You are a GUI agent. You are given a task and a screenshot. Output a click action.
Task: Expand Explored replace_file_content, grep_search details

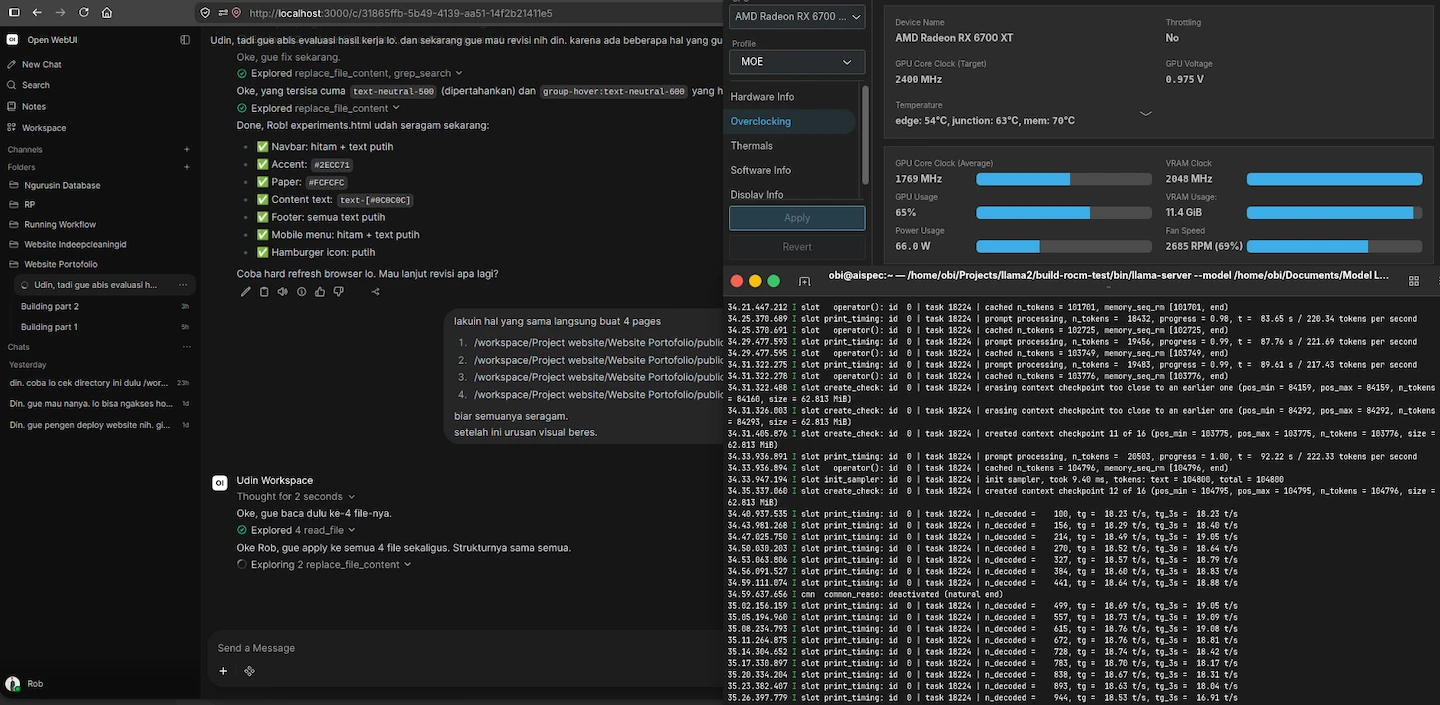point(349,73)
